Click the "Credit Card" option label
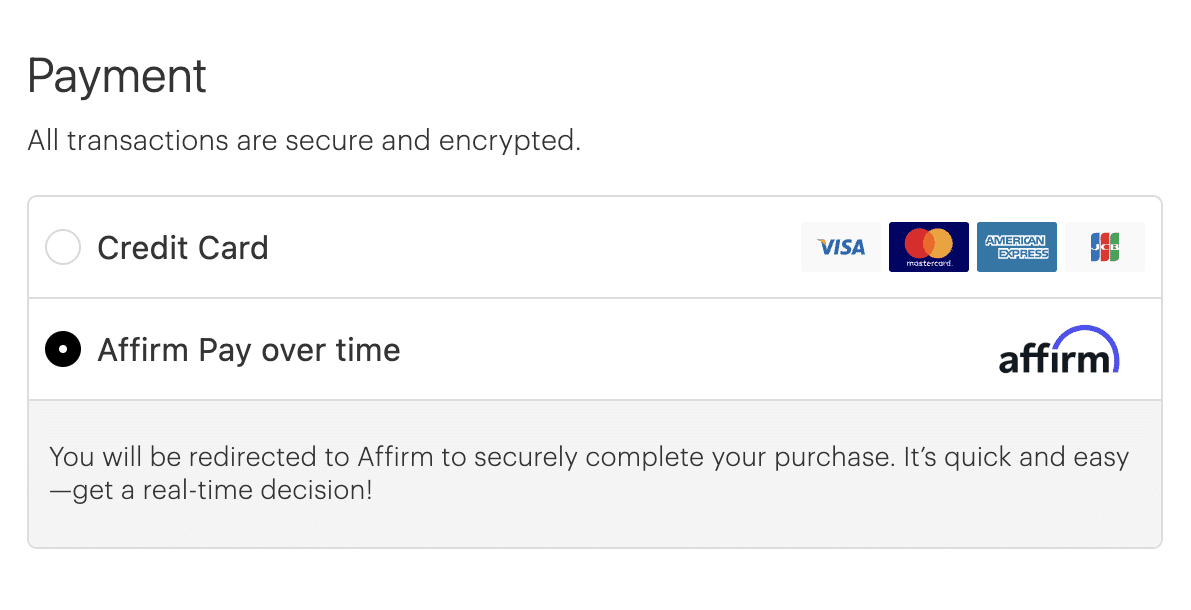Viewport: 1191px width, 610px height. click(183, 248)
